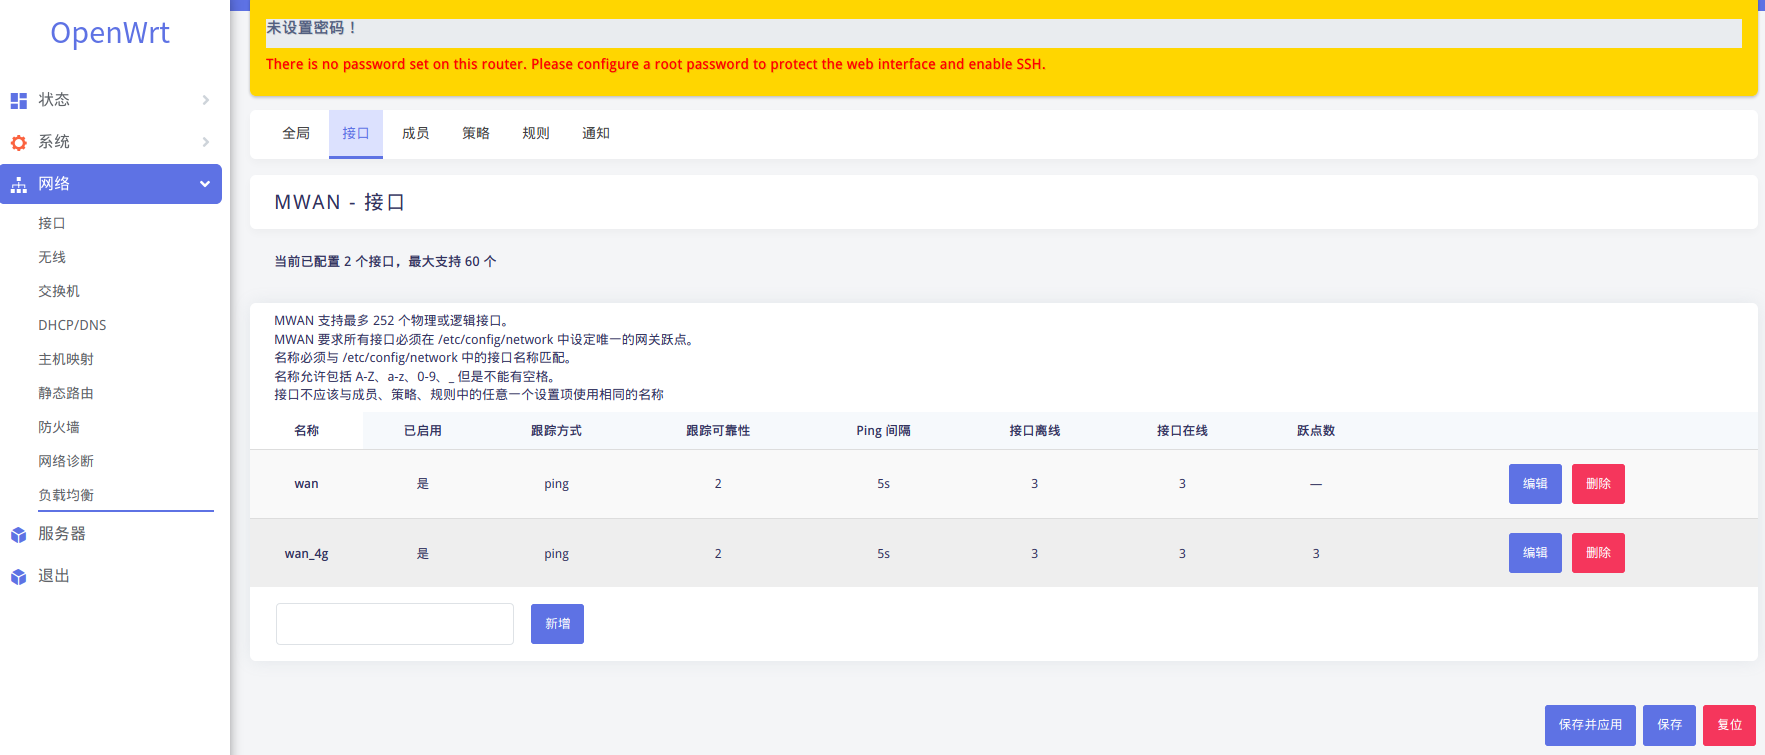Viewport: 1765px width, 755px height.
Task: Click the 跃点数 column header
Action: click(1316, 431)
